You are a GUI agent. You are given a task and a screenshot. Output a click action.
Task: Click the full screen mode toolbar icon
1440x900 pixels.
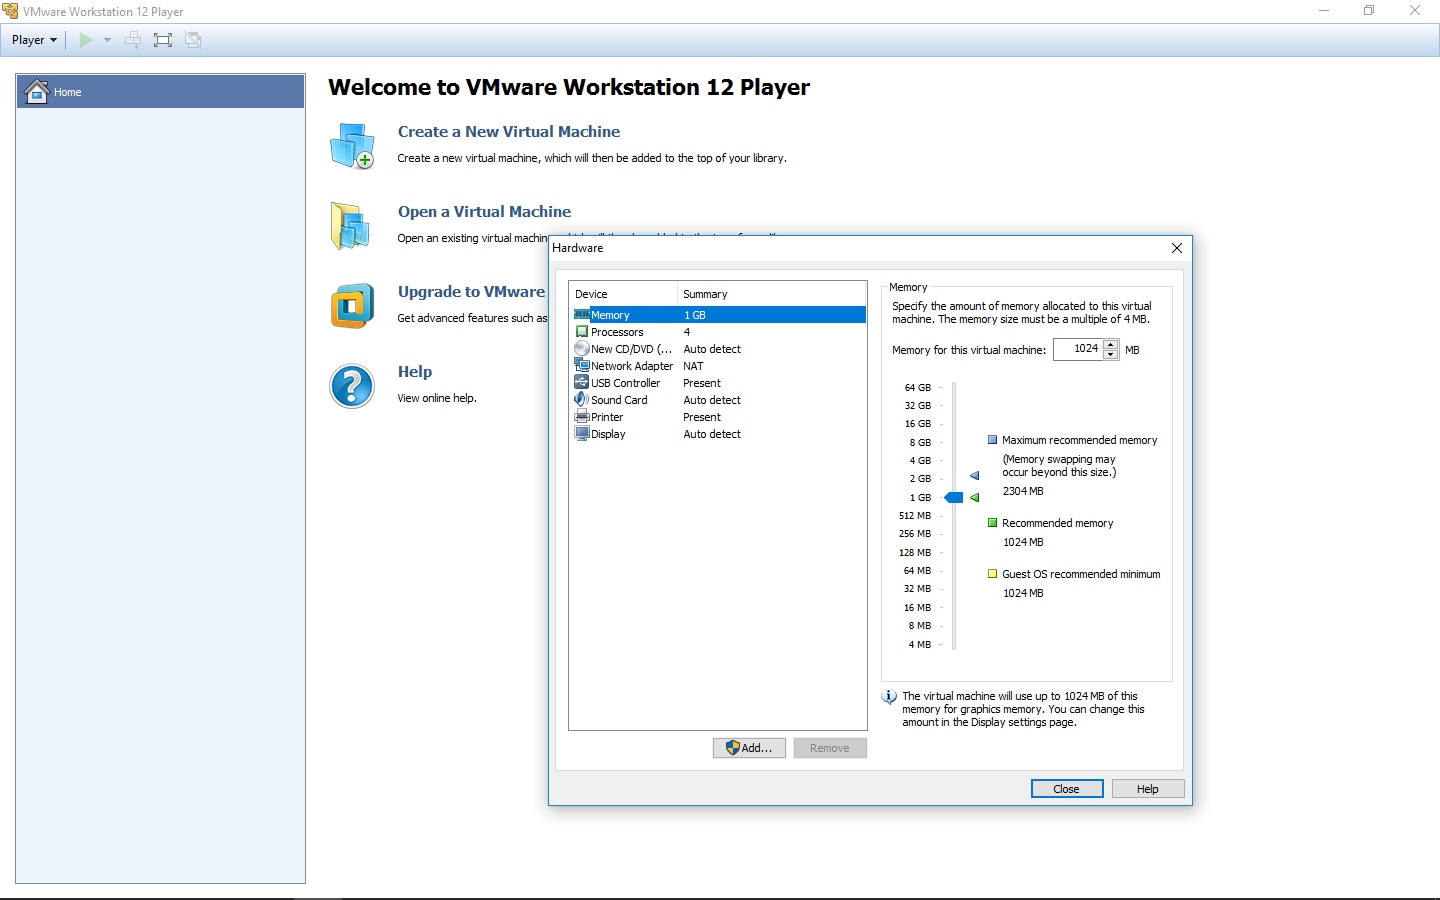163,40
